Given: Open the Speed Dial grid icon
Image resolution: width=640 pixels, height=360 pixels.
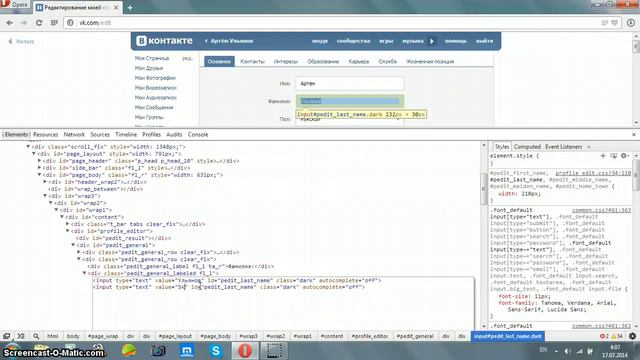Looking at the screenshot, I should point(54,23).
